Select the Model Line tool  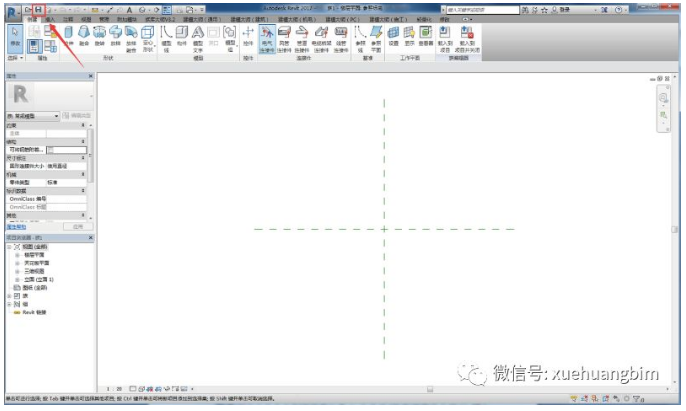pos(166,39)
